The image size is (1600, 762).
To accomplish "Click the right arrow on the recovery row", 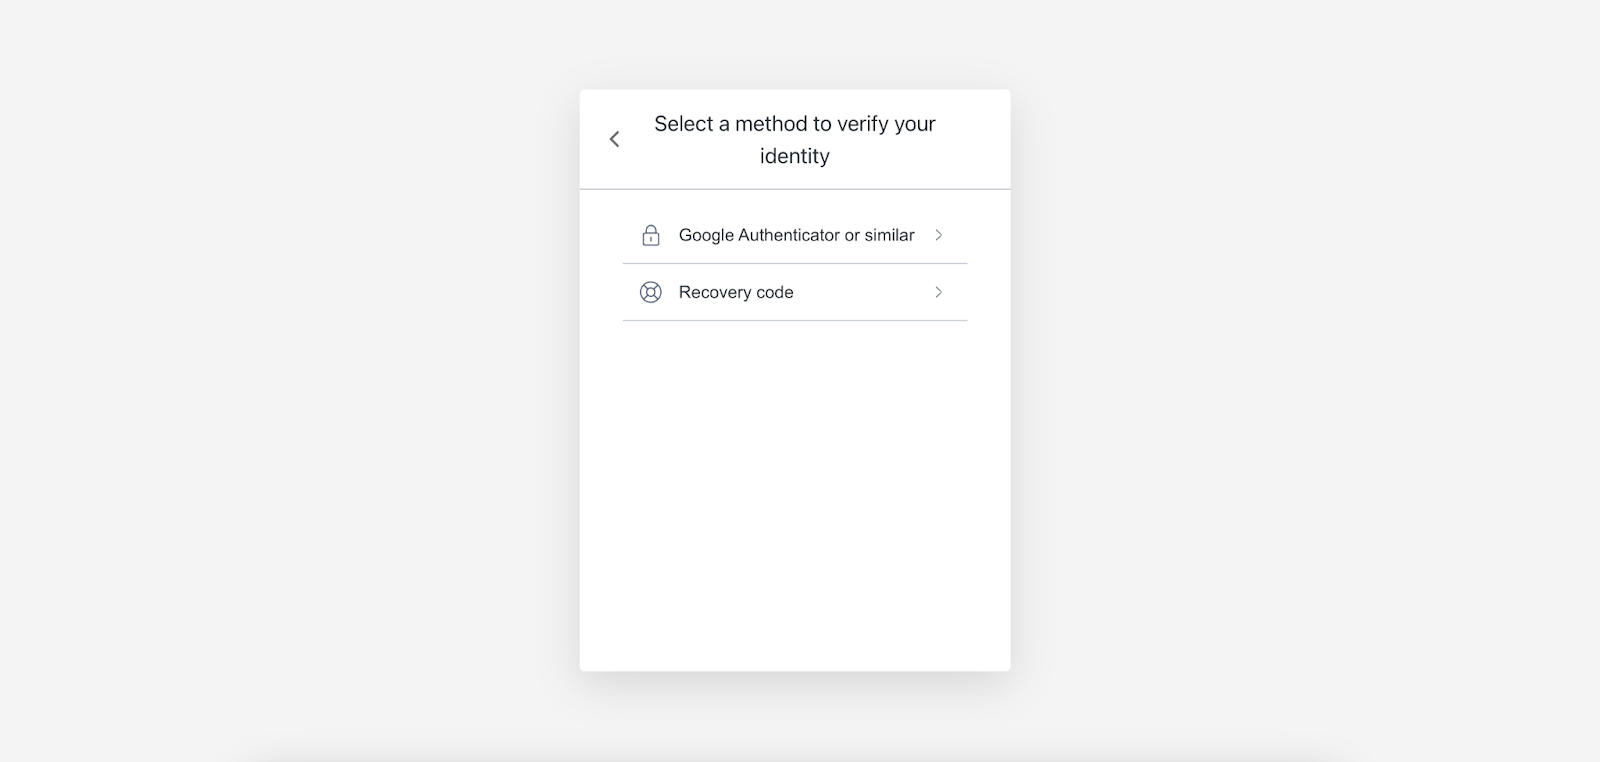I will (938, 292).
